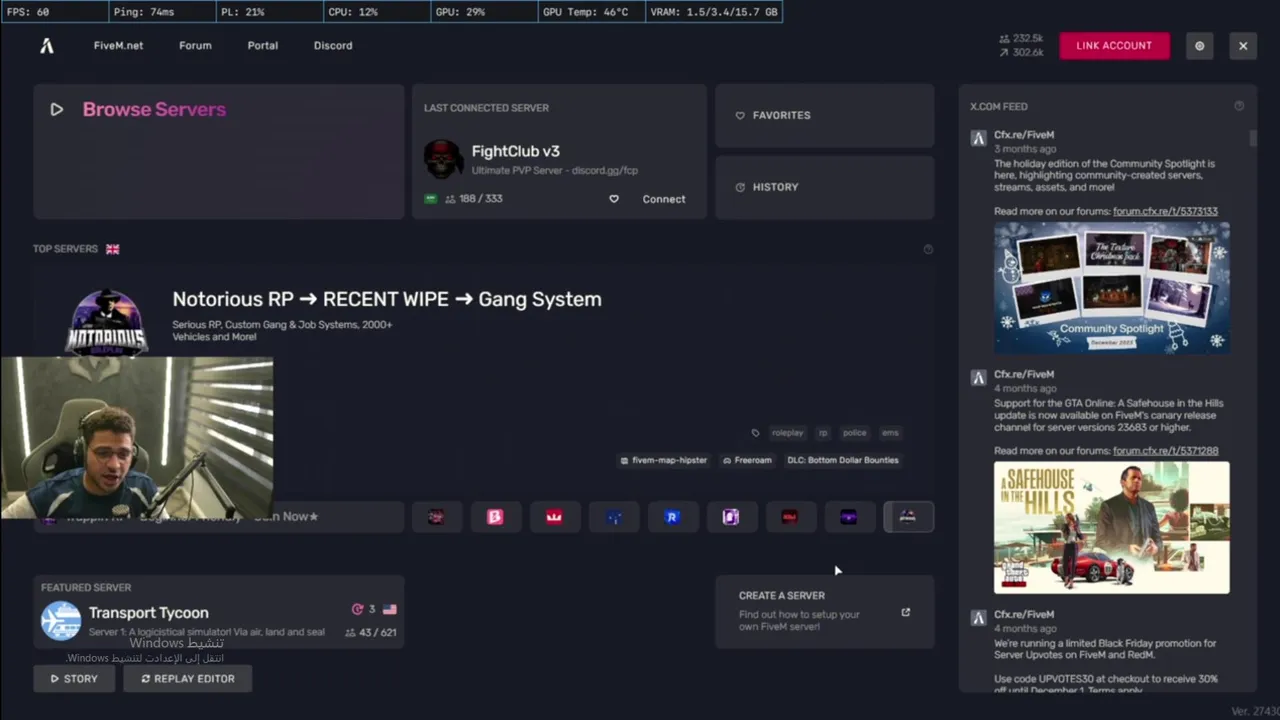
Task: Click the Cfx.re avatar on Safehouse post
Action: 978,378
